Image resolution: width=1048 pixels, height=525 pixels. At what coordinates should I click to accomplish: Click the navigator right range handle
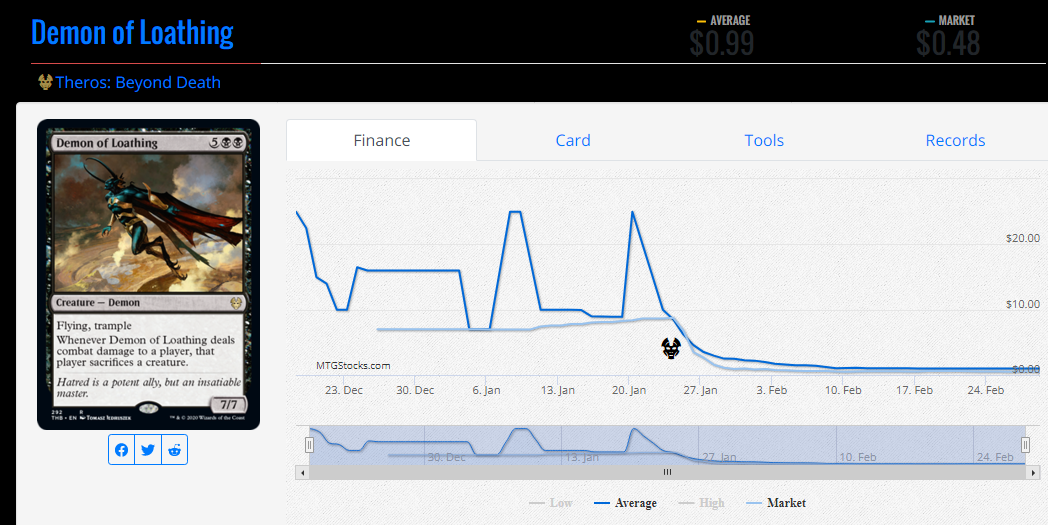tap(1025, 445)
